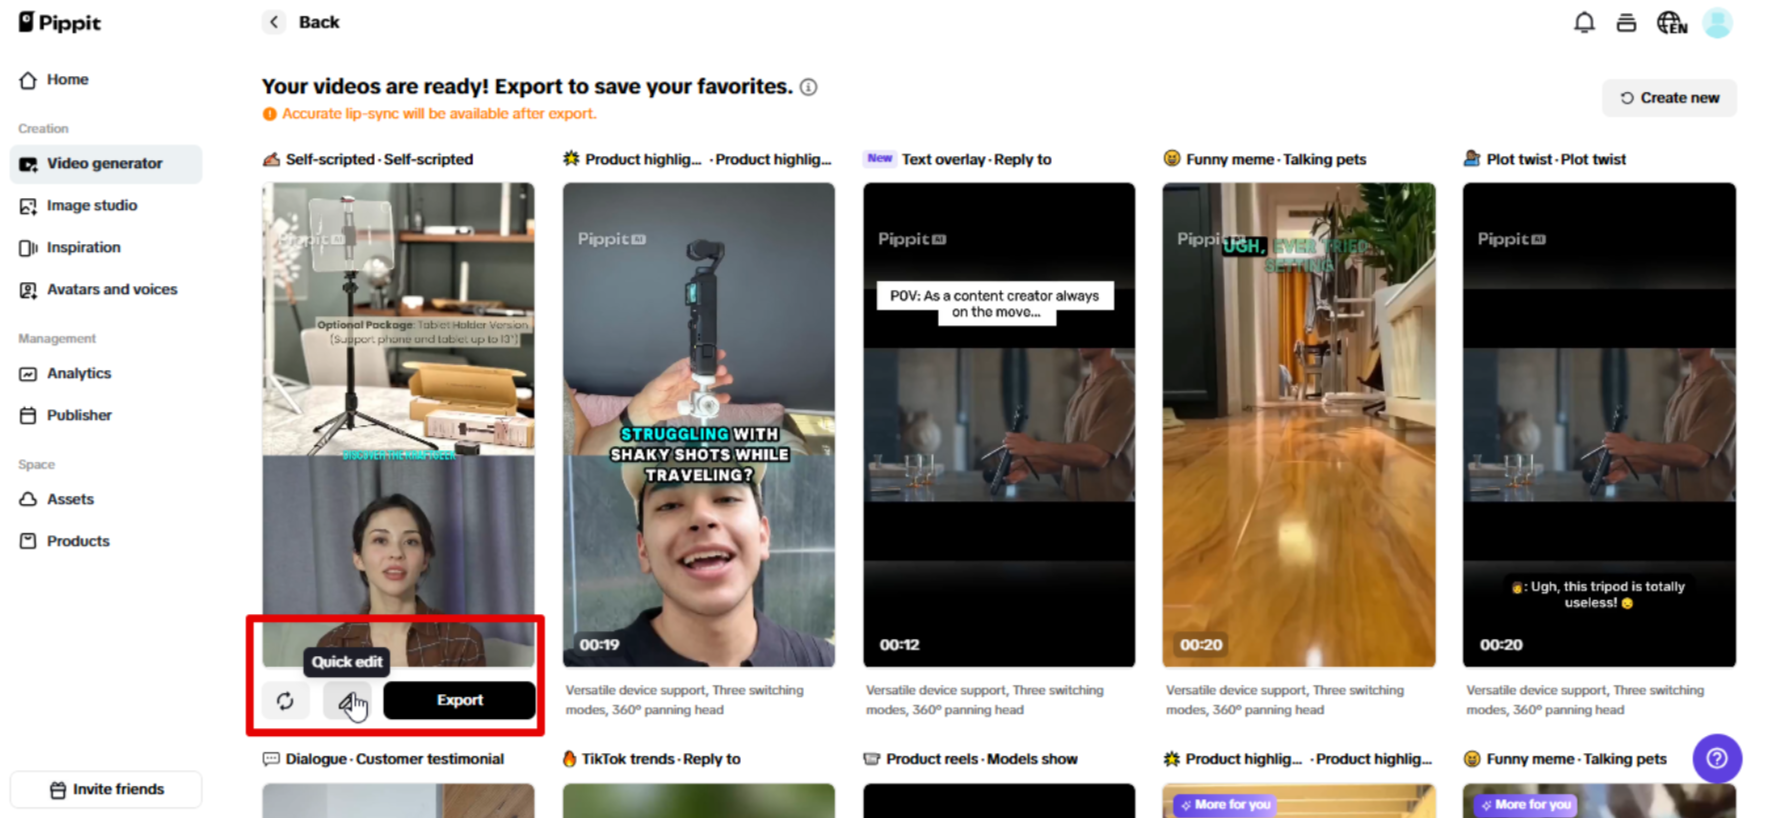1778x818 pixels.
Task: Click Inspiration icon
Action: pos(28,248)
